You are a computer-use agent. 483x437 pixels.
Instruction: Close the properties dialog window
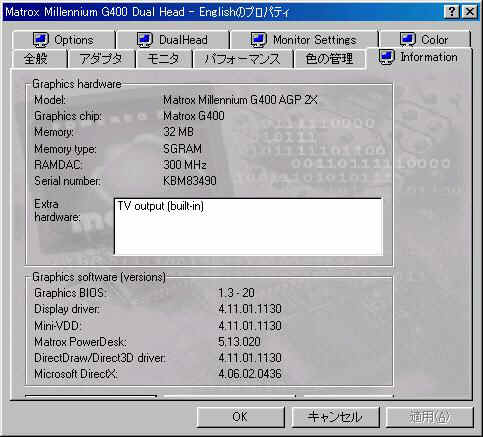click(x=470, y=12)
